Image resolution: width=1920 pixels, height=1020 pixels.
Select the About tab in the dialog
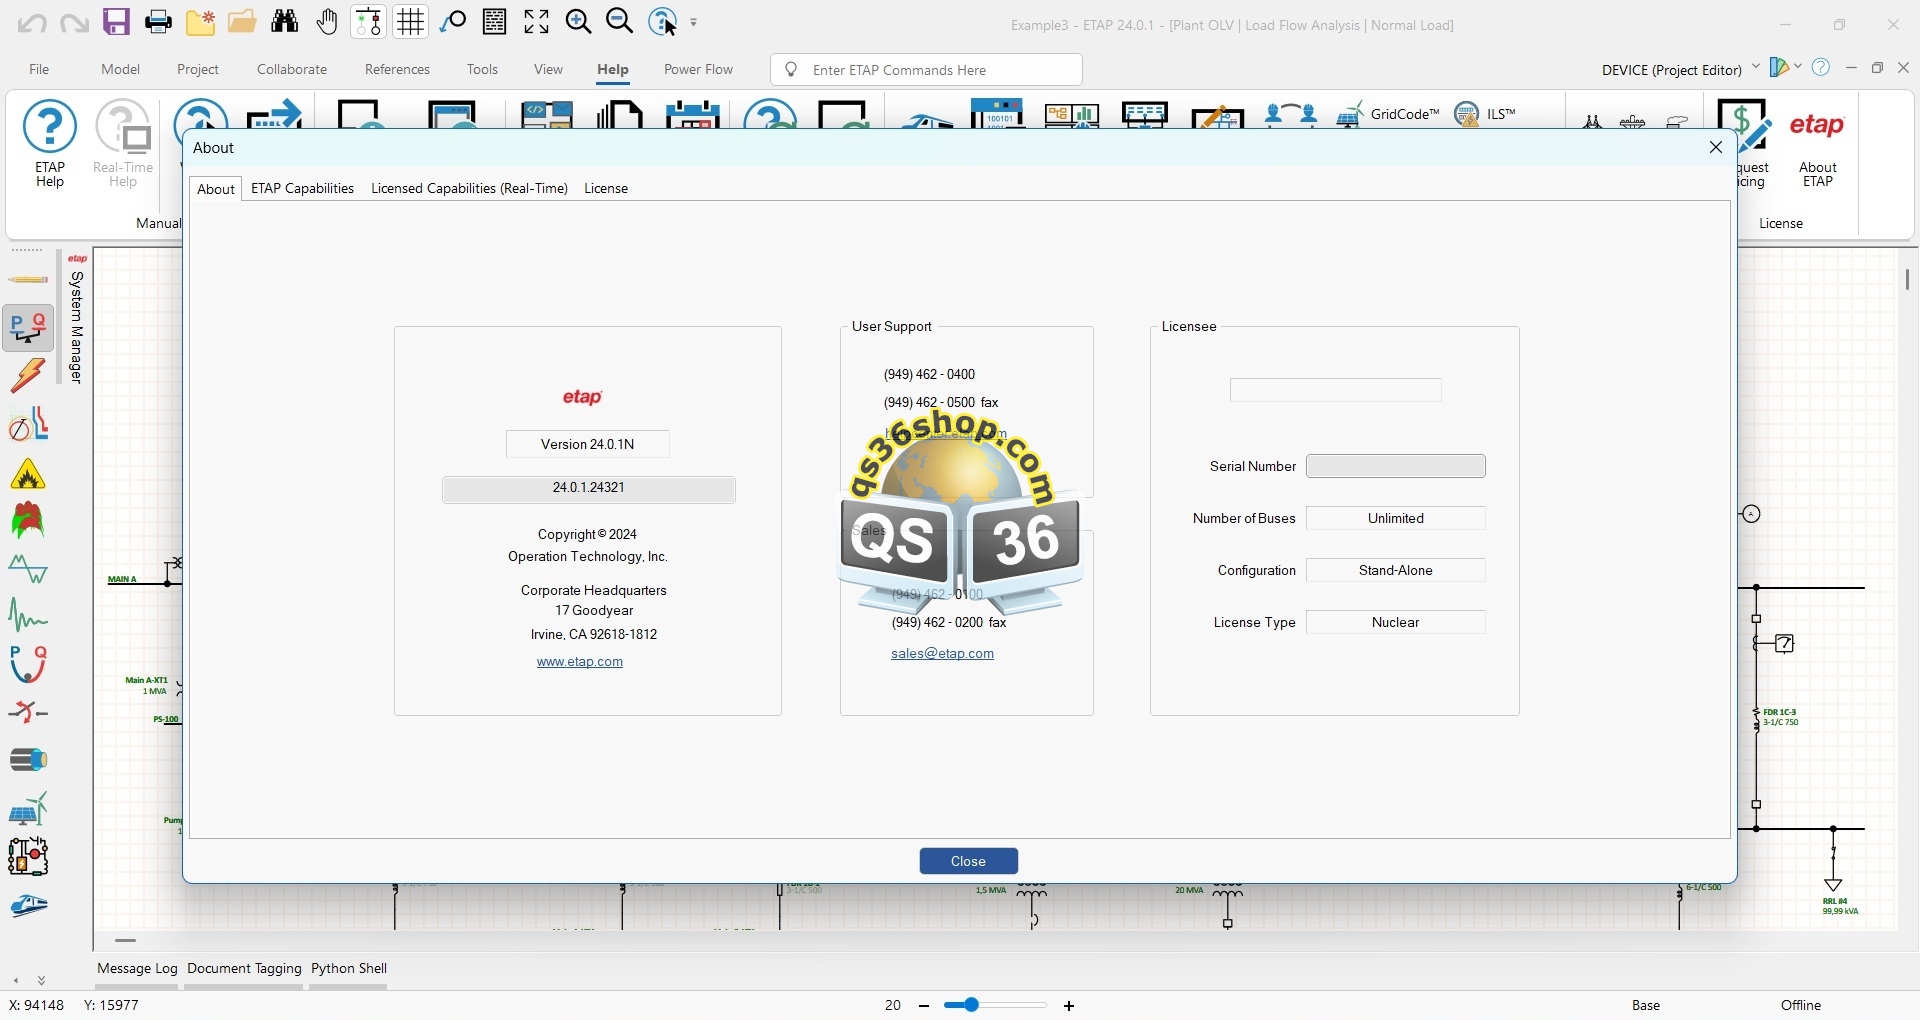(215, 189)
